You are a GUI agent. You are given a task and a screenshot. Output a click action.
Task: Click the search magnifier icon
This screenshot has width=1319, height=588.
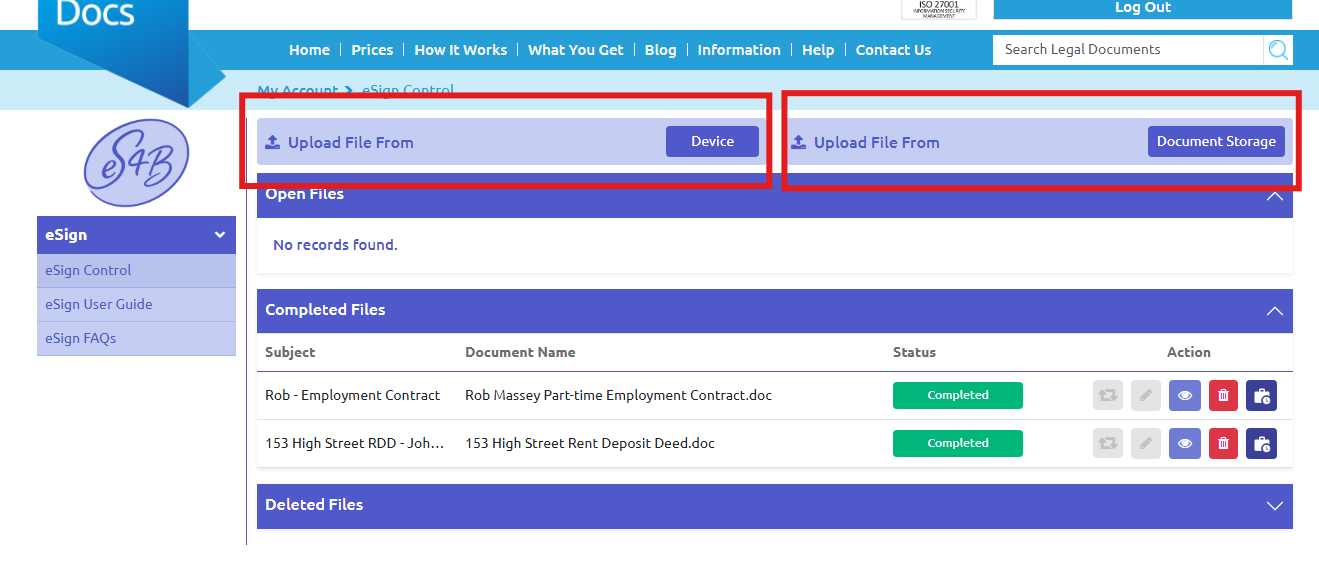1278,50
